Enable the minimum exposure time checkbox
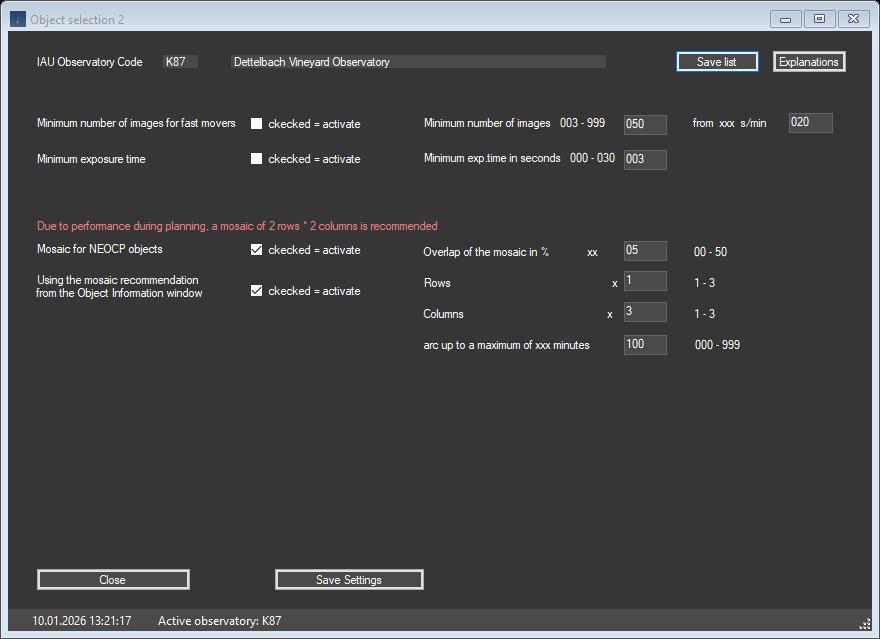880x639 pixels. 256,158
